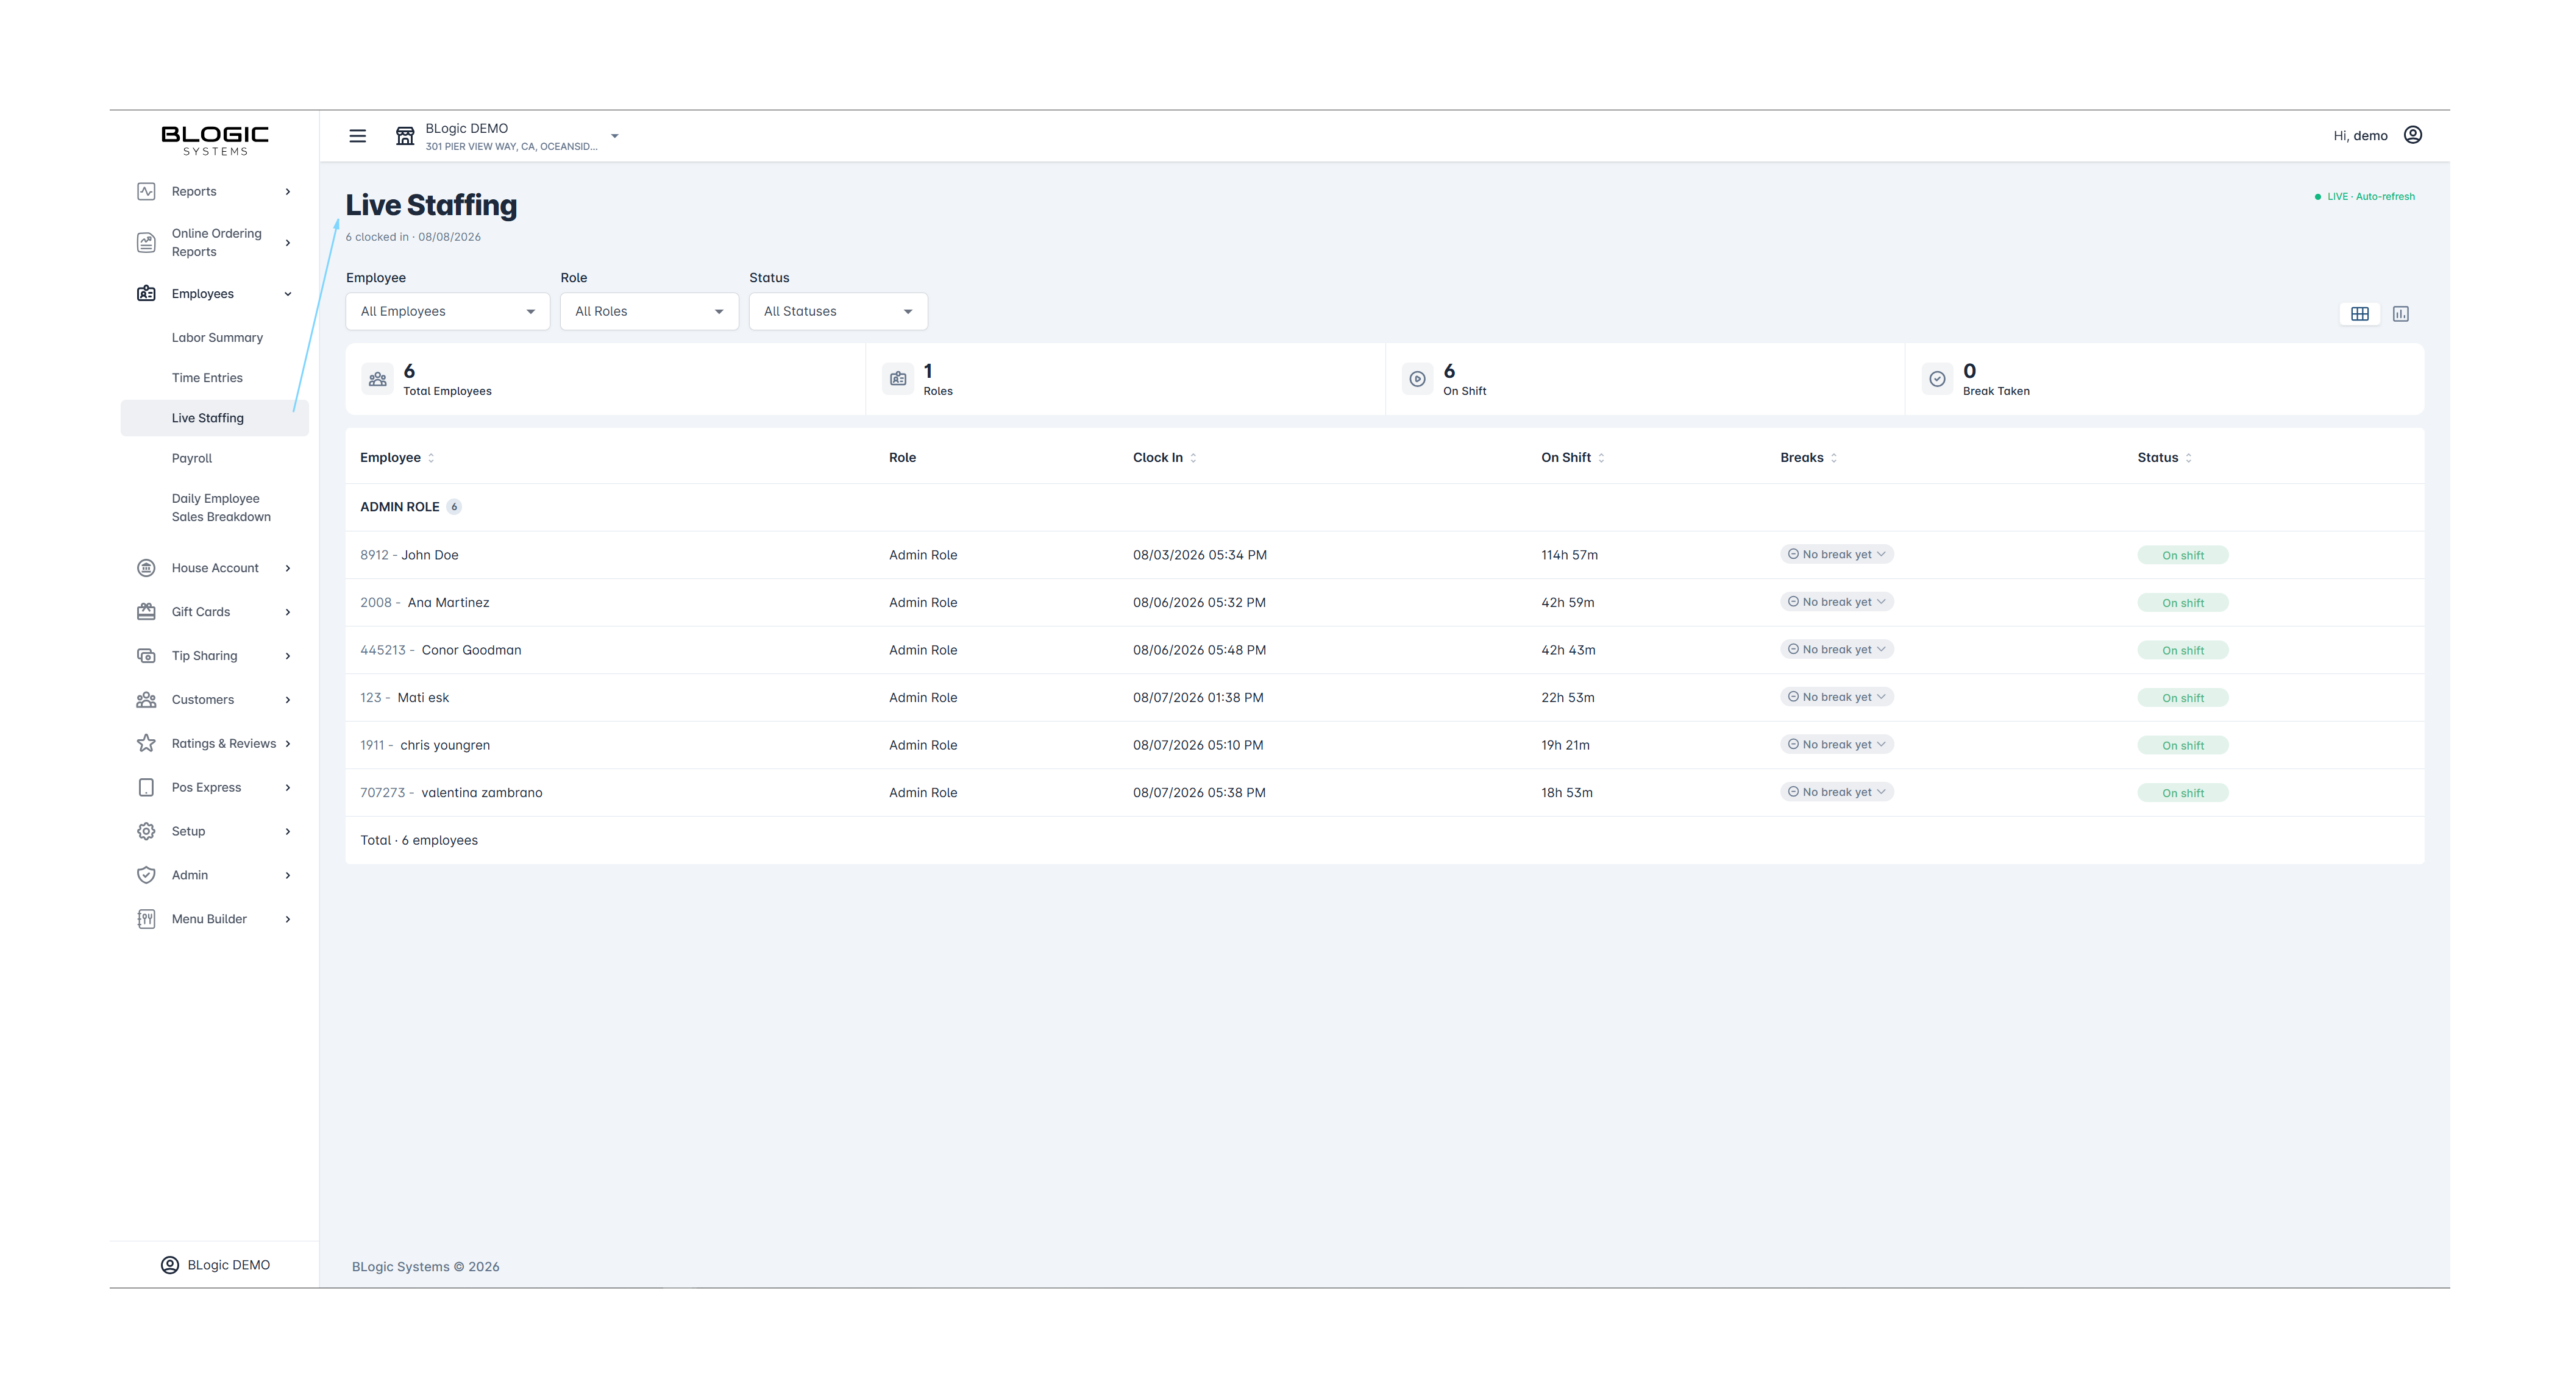Click employee name chris youngren

tap(445, 745)
